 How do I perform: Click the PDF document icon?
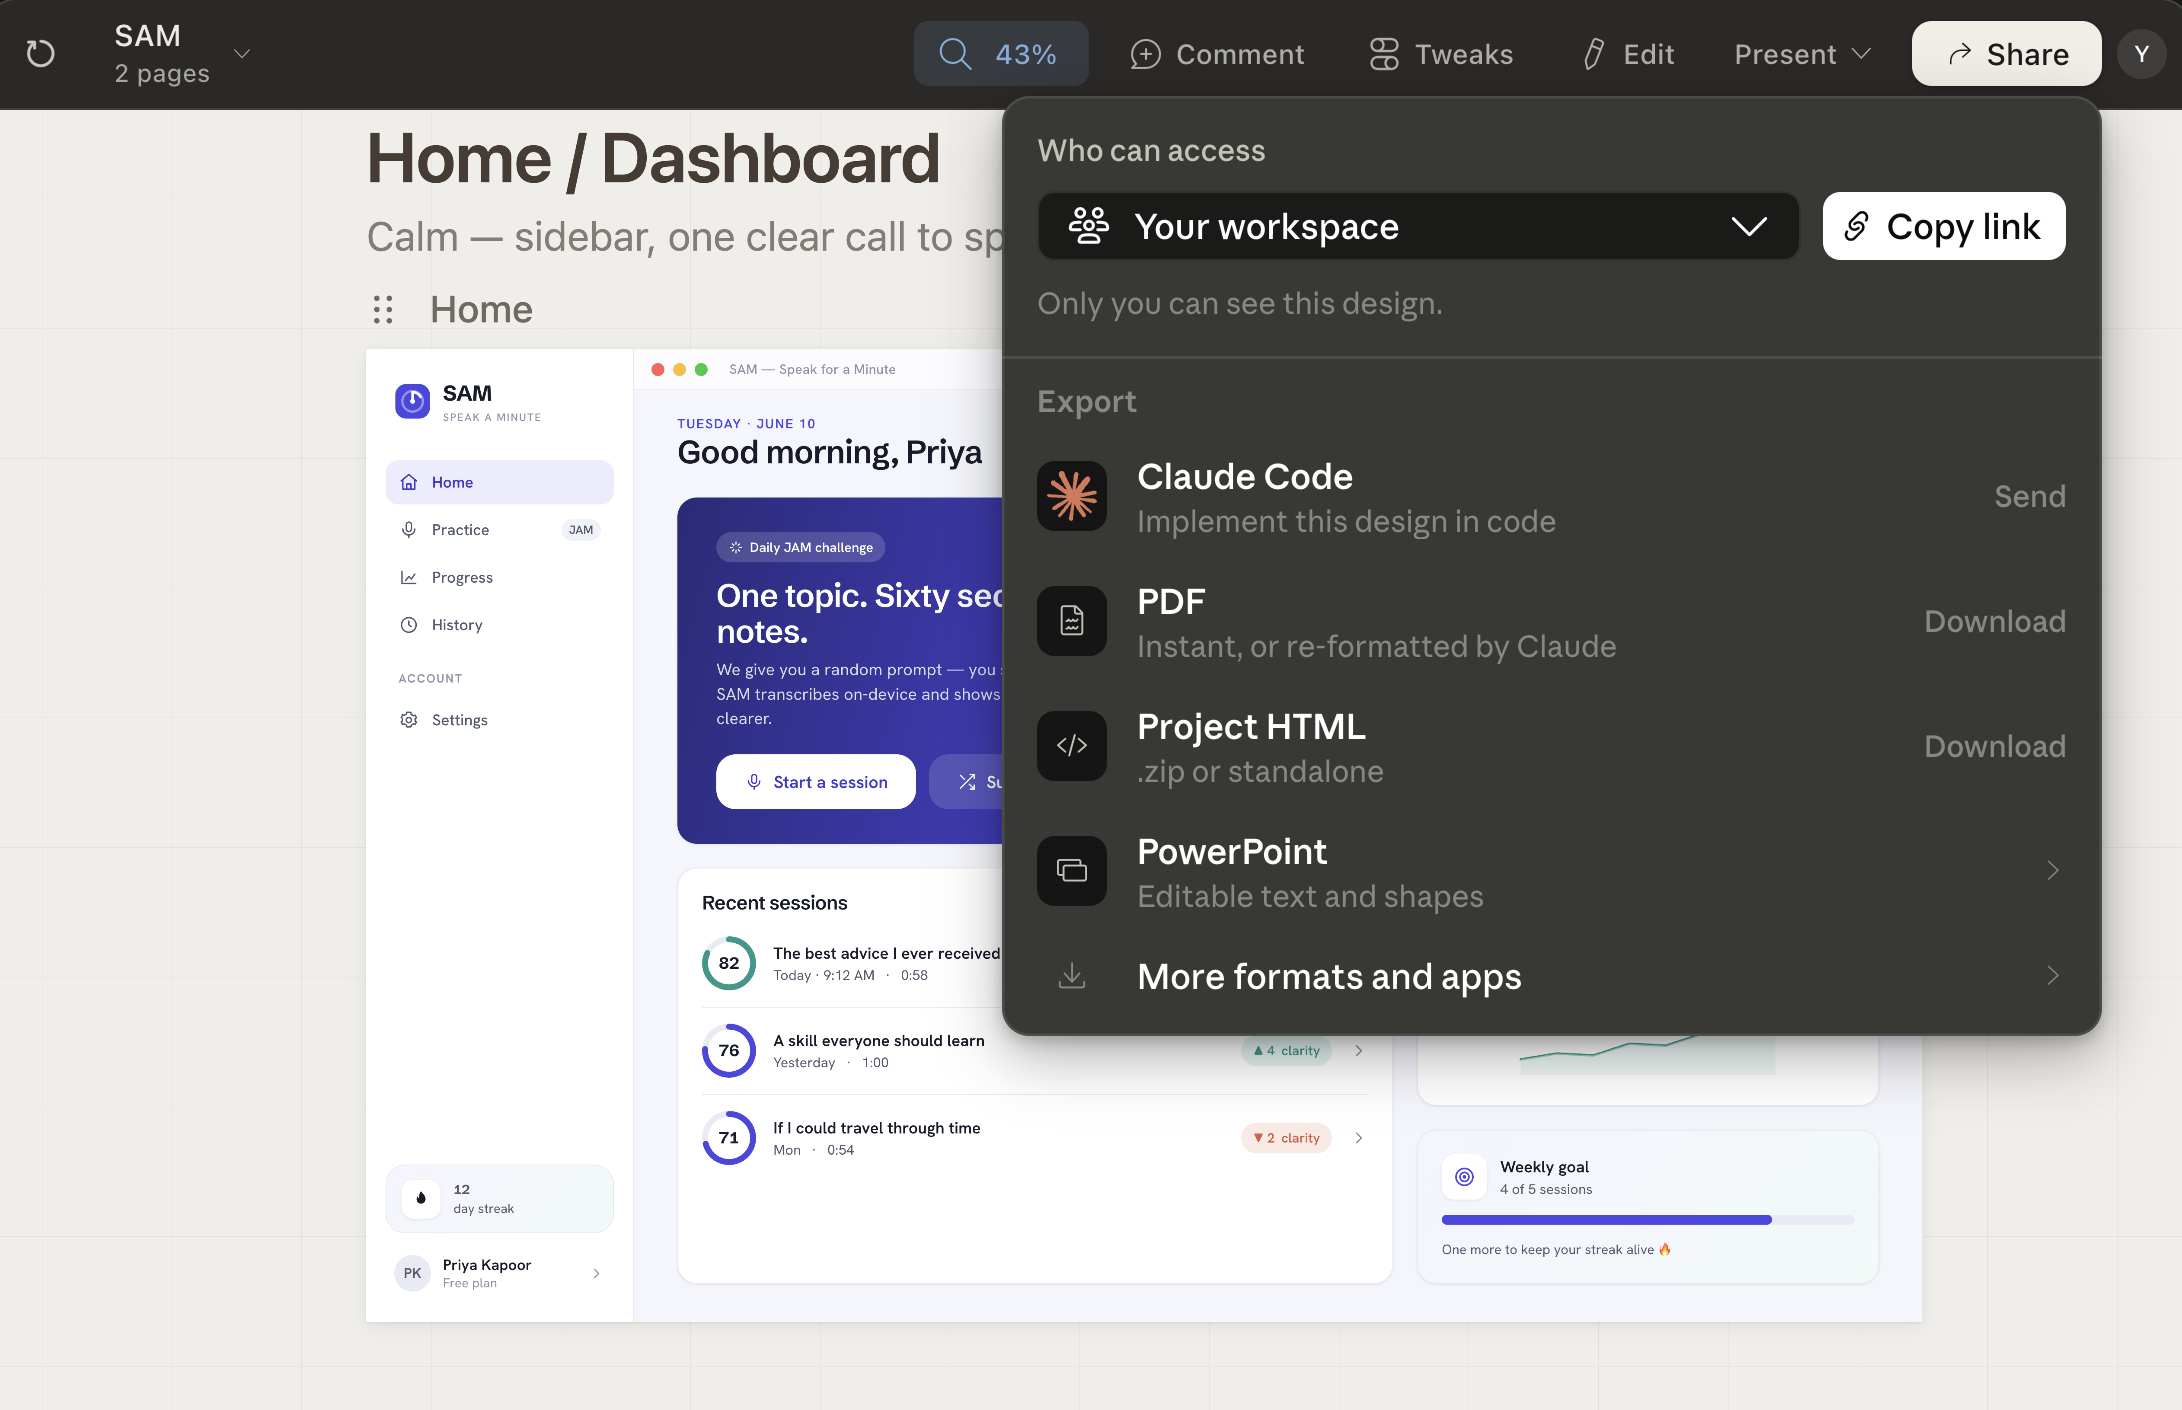click(x=1072, y=621)
